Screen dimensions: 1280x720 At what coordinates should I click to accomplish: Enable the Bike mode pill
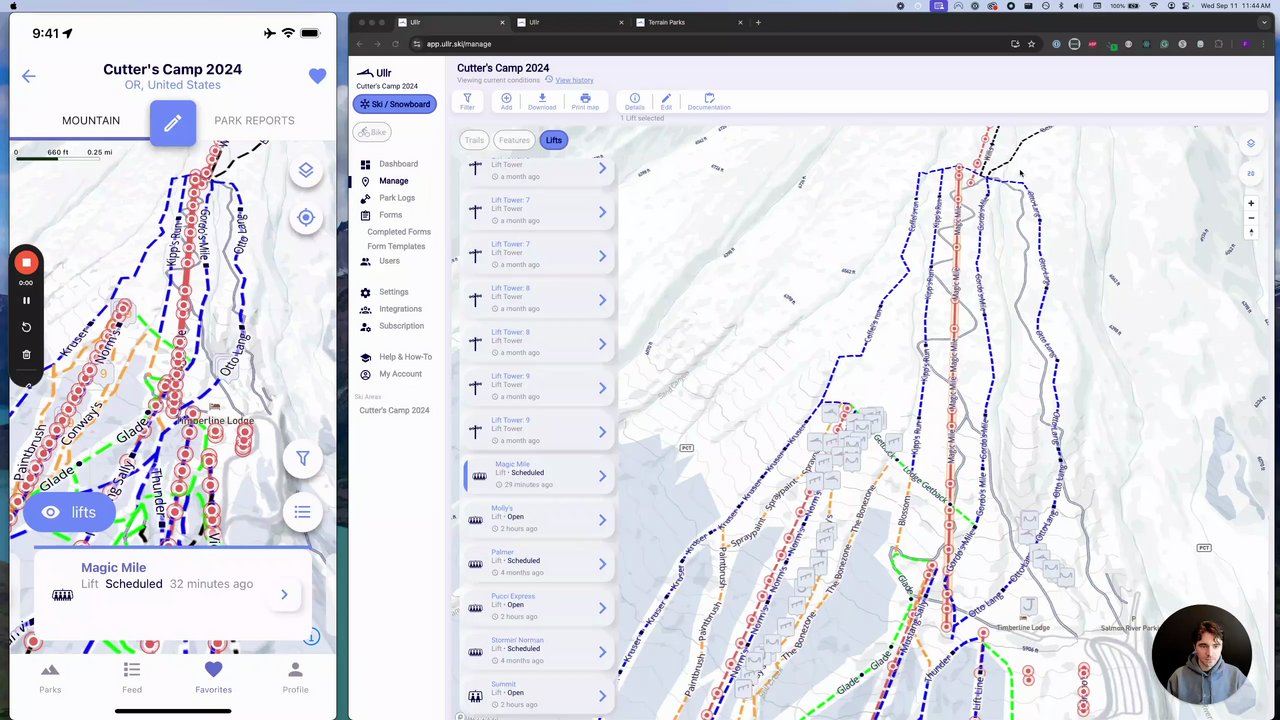372,132
